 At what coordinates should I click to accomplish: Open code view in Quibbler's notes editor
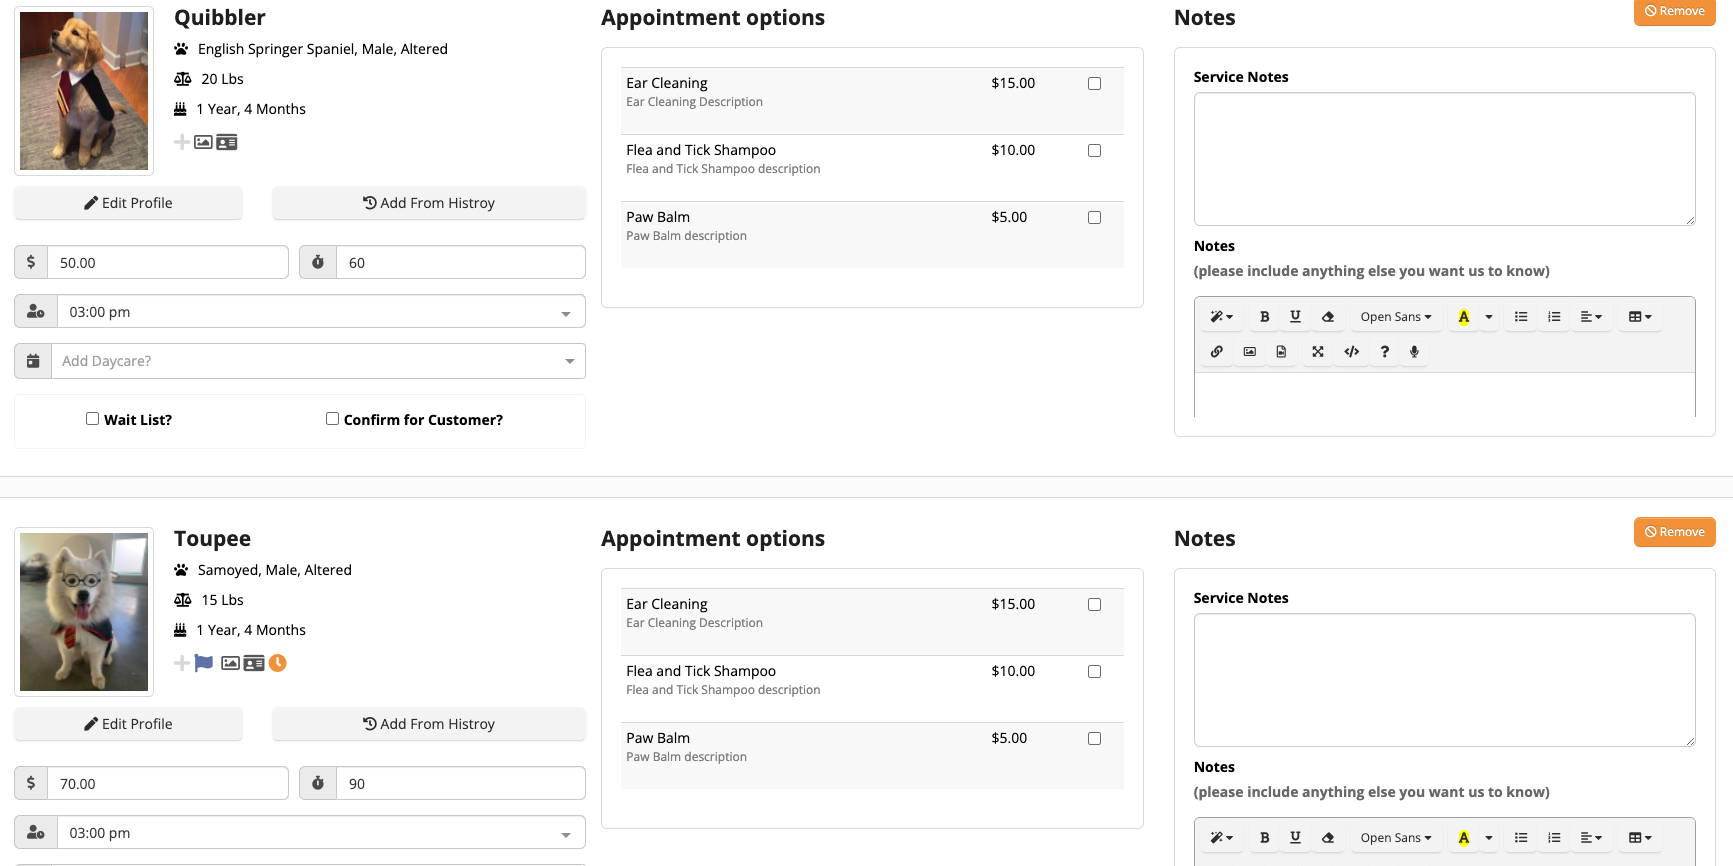pos(1352,352)
